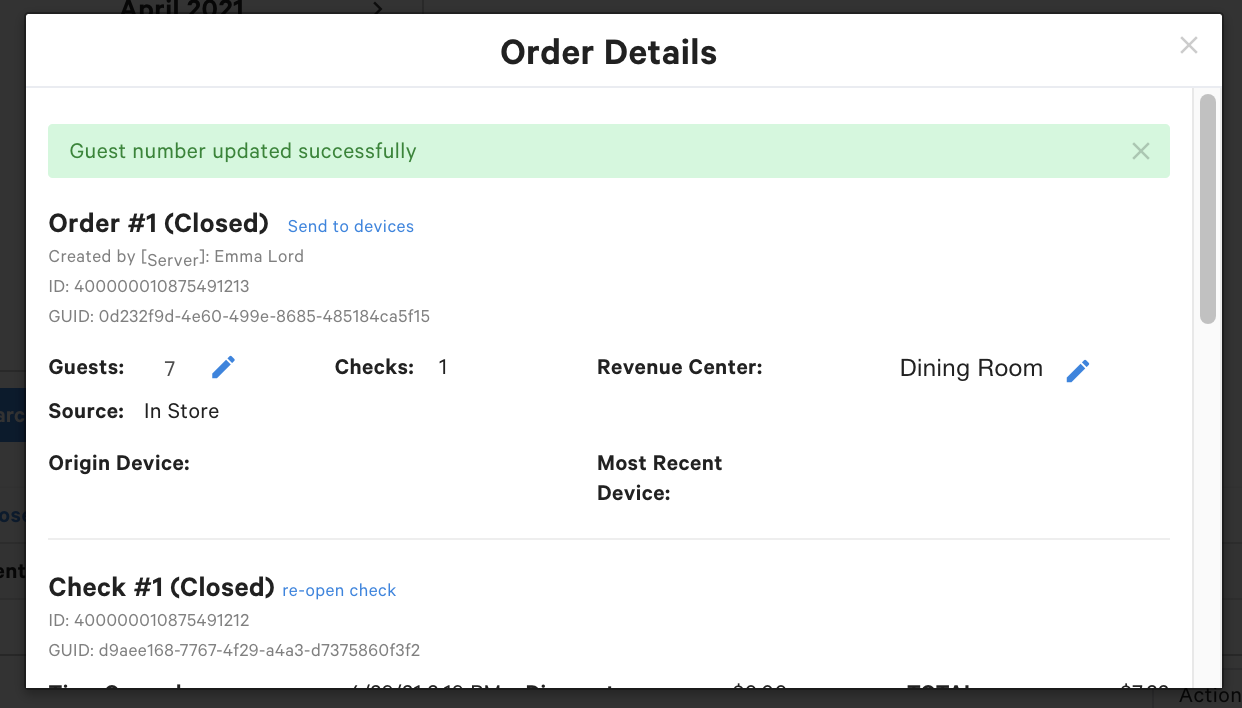The width and height of the screenshot is (1242, 708).
Task: Click the Send to devices link
Action: [x=351, y=226]
